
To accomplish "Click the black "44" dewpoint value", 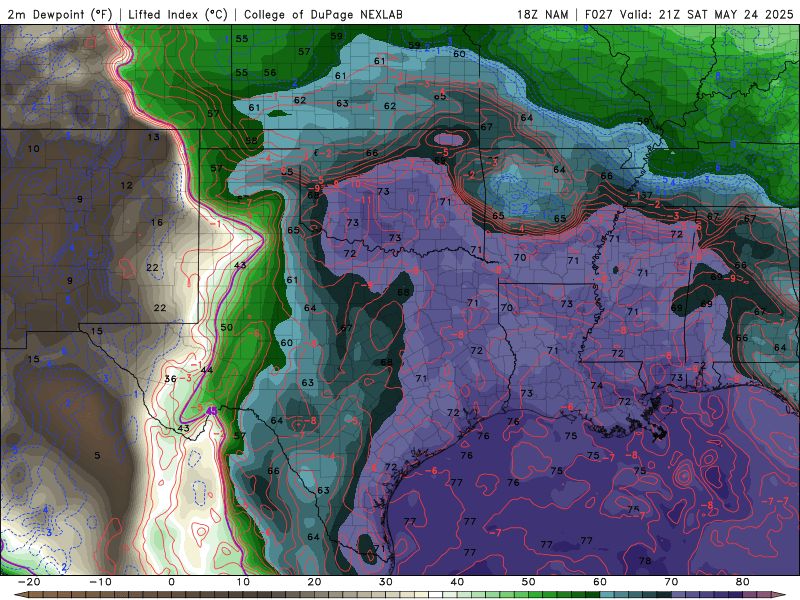I will pos(207,370).
